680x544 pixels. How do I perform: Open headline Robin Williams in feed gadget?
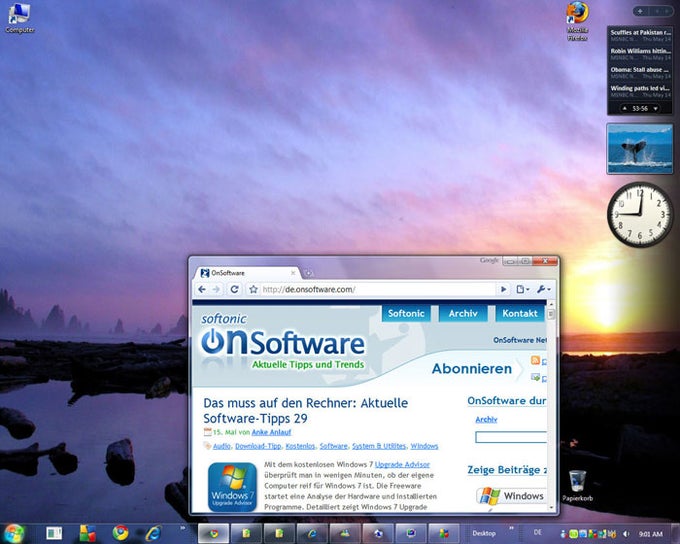[x=640, y=51]
